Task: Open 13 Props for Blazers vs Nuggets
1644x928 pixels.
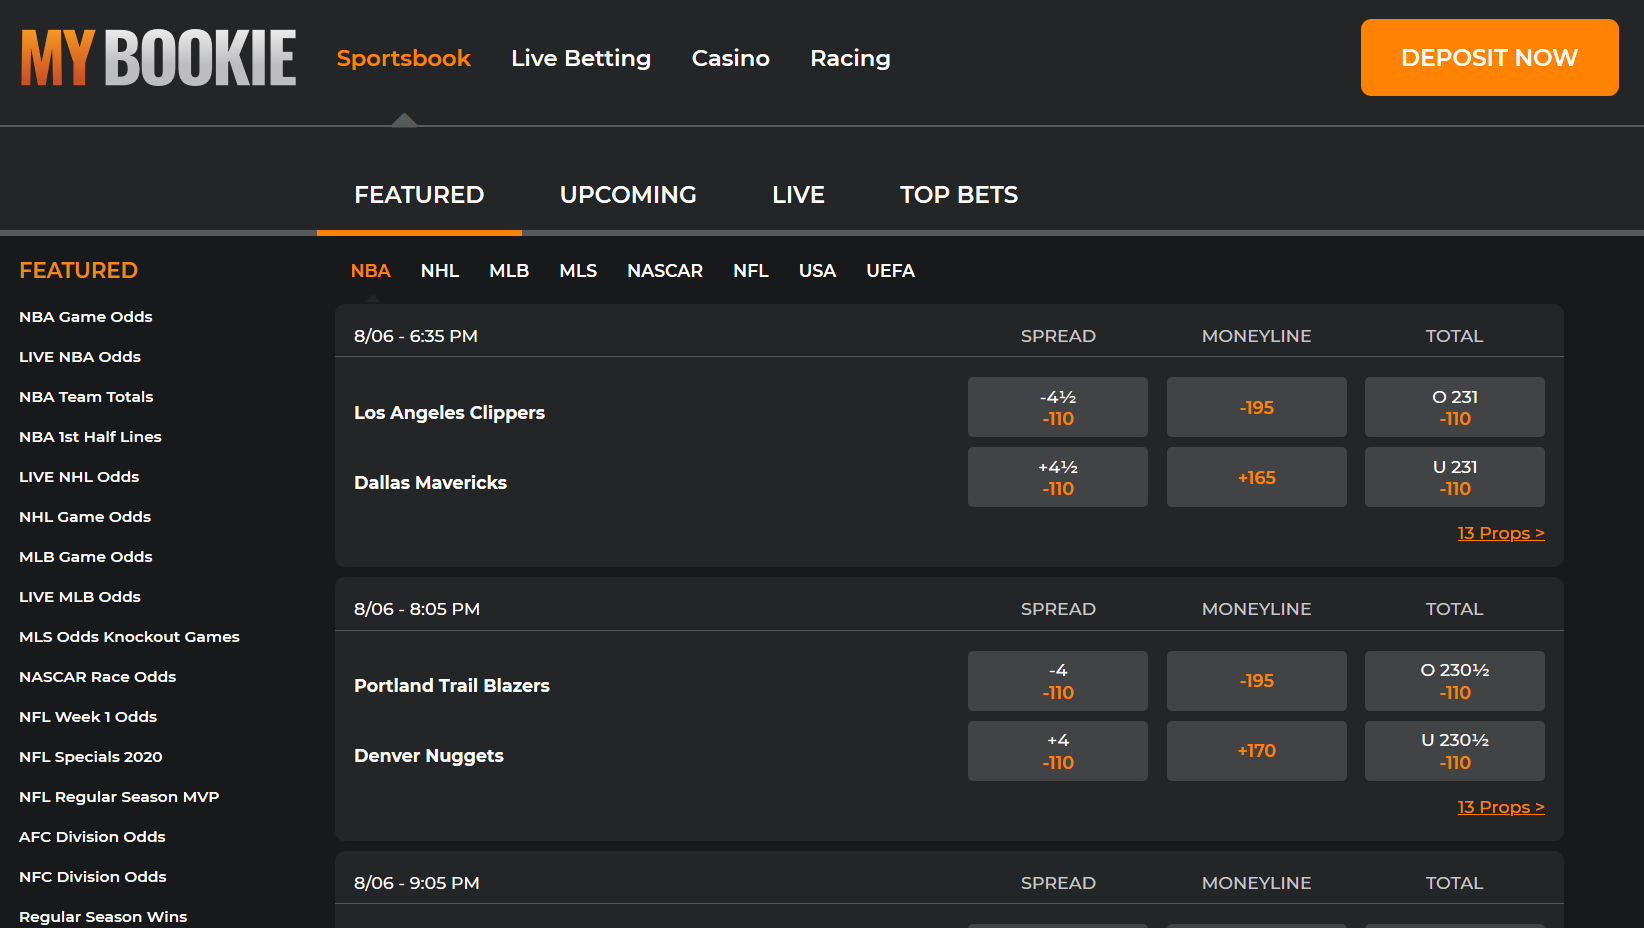Action: [x=1500, y=807]
